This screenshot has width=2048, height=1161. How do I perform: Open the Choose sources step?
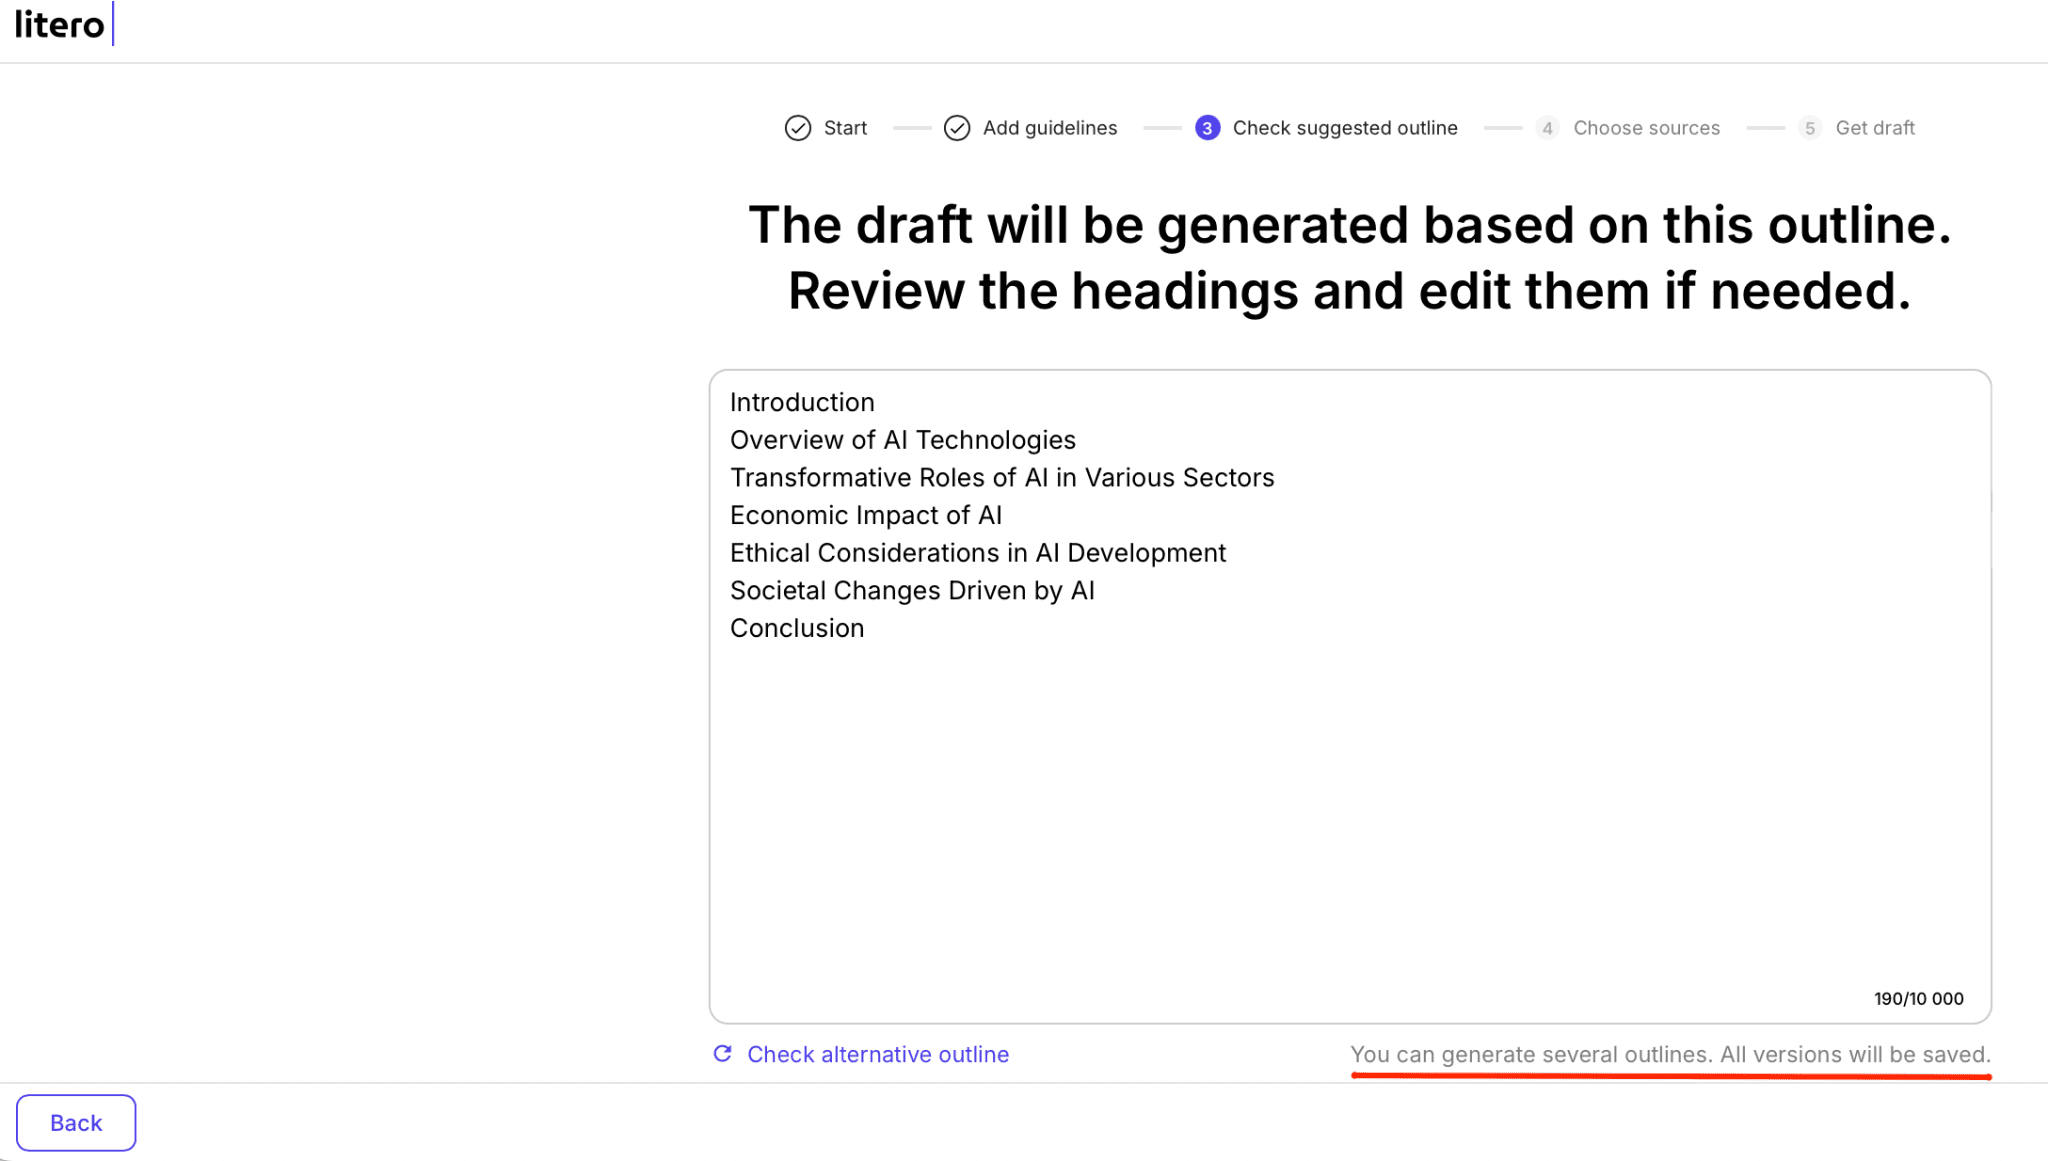pos(1646,128)
